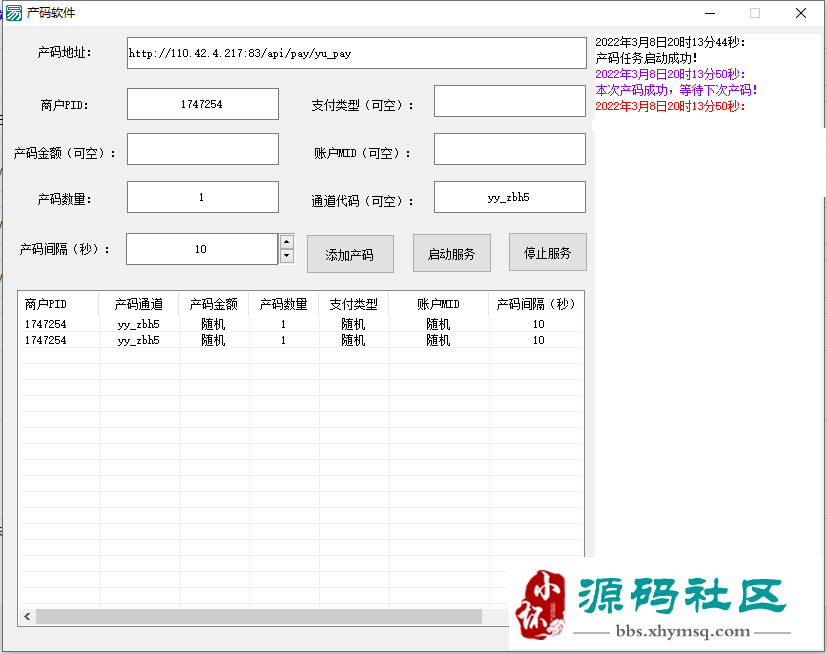Select the 支付类型 input box
The height and width of the screenshot is (654, 827).
click(x=509, y=101)
